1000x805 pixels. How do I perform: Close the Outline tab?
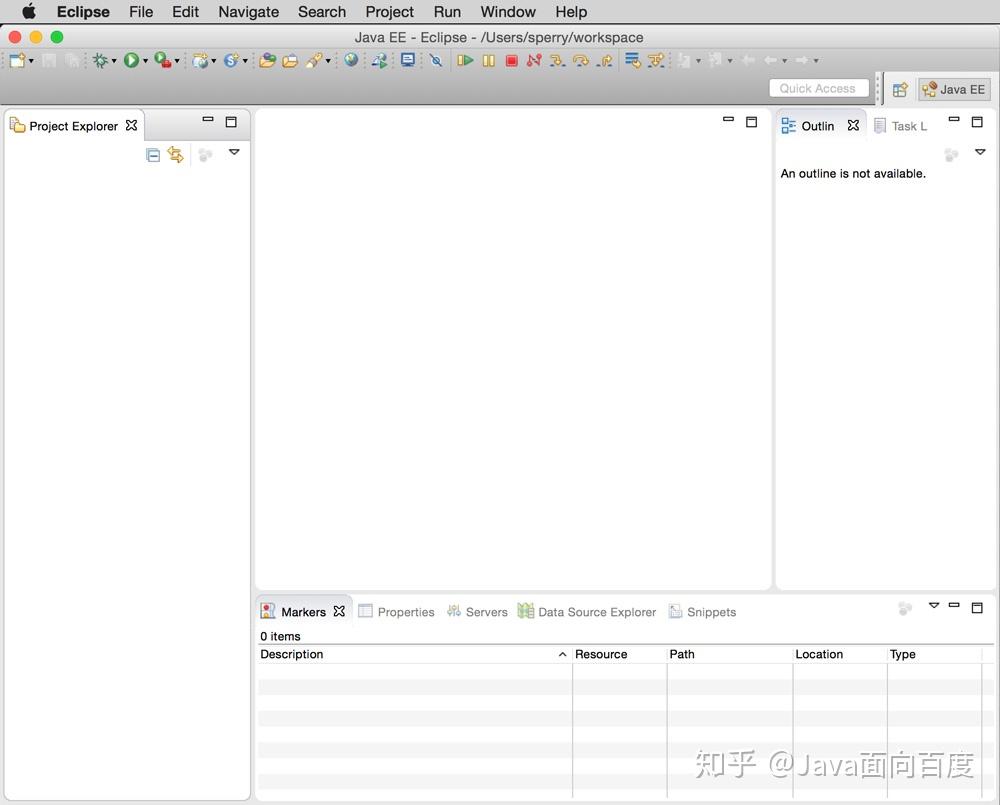[853, 126]
